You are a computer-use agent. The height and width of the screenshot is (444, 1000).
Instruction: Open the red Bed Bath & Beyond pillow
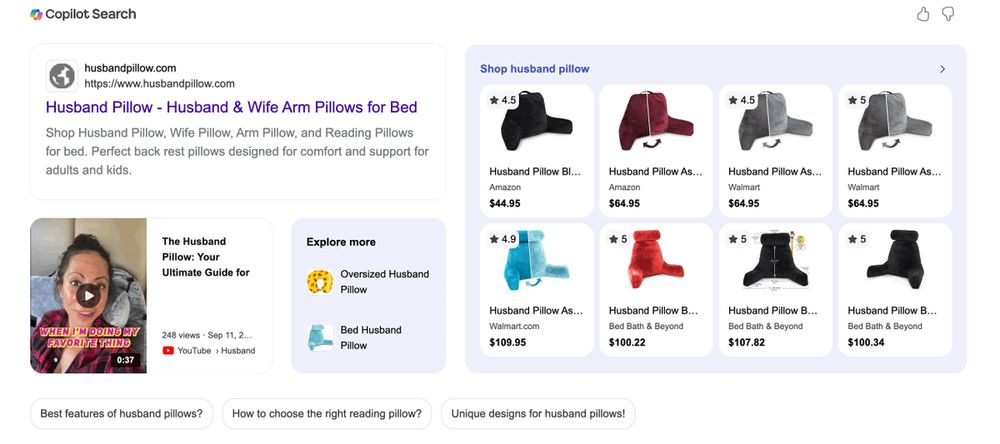[654, 289]
